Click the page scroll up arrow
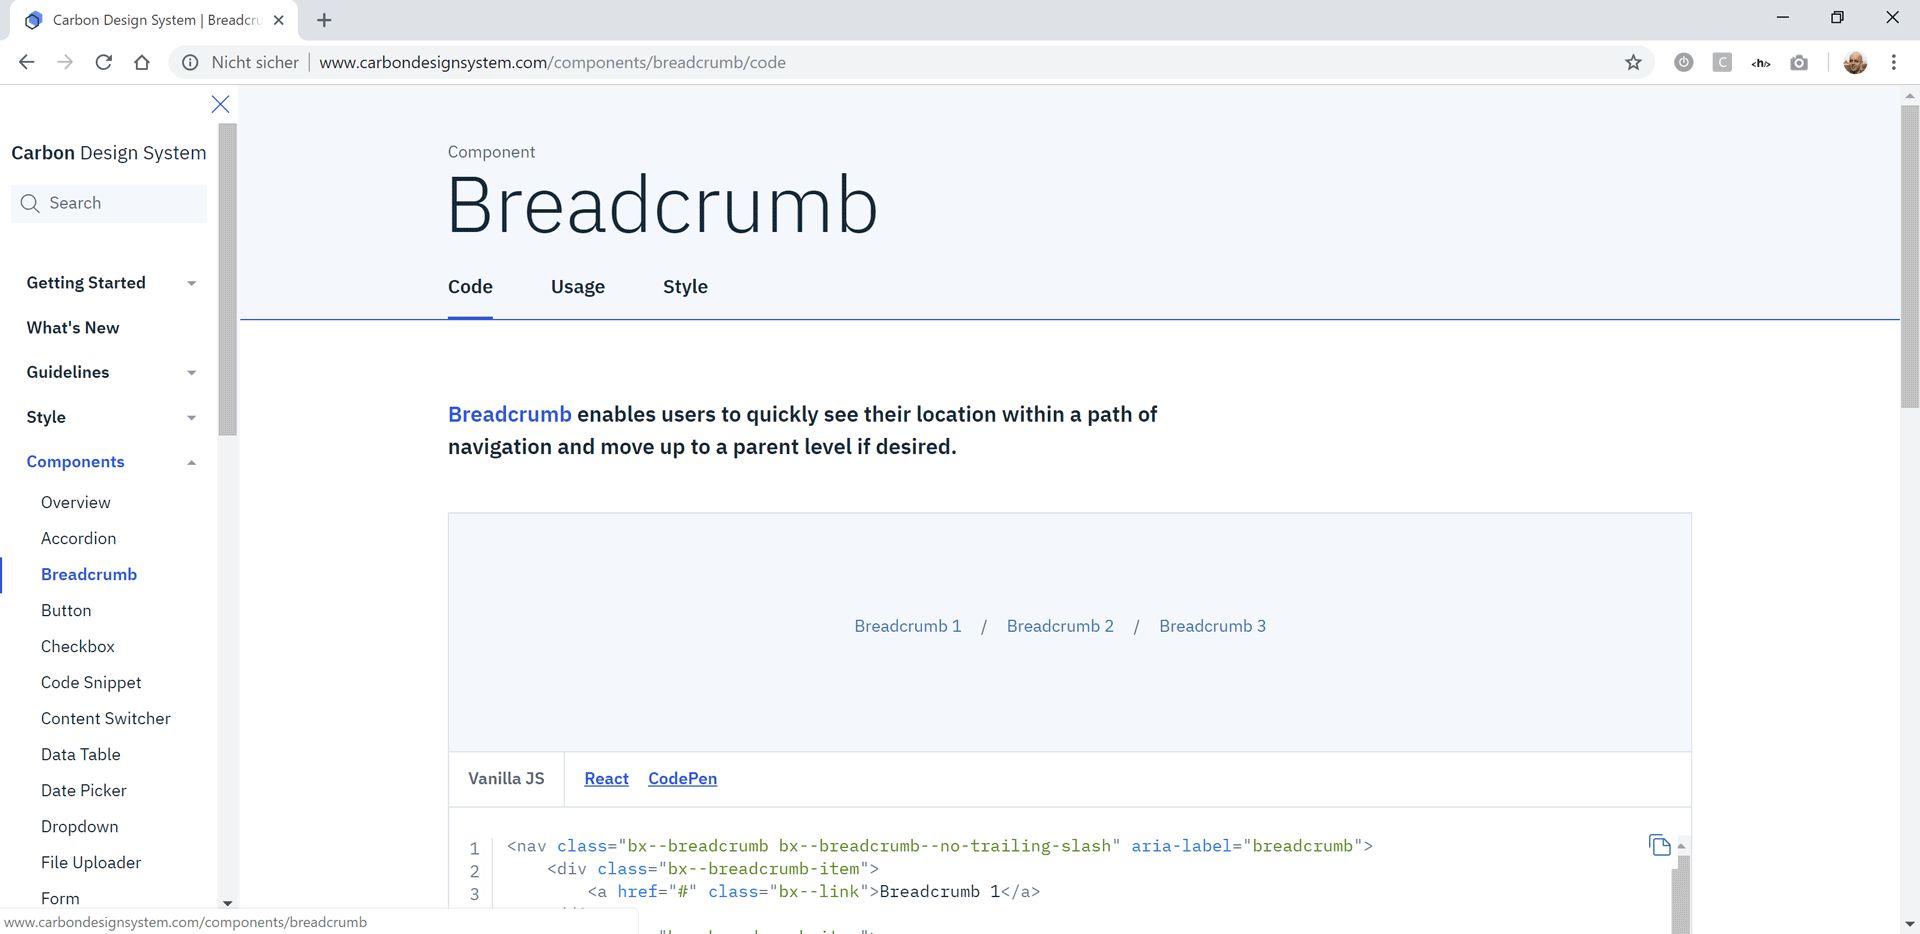 (x=1910, y=95)
